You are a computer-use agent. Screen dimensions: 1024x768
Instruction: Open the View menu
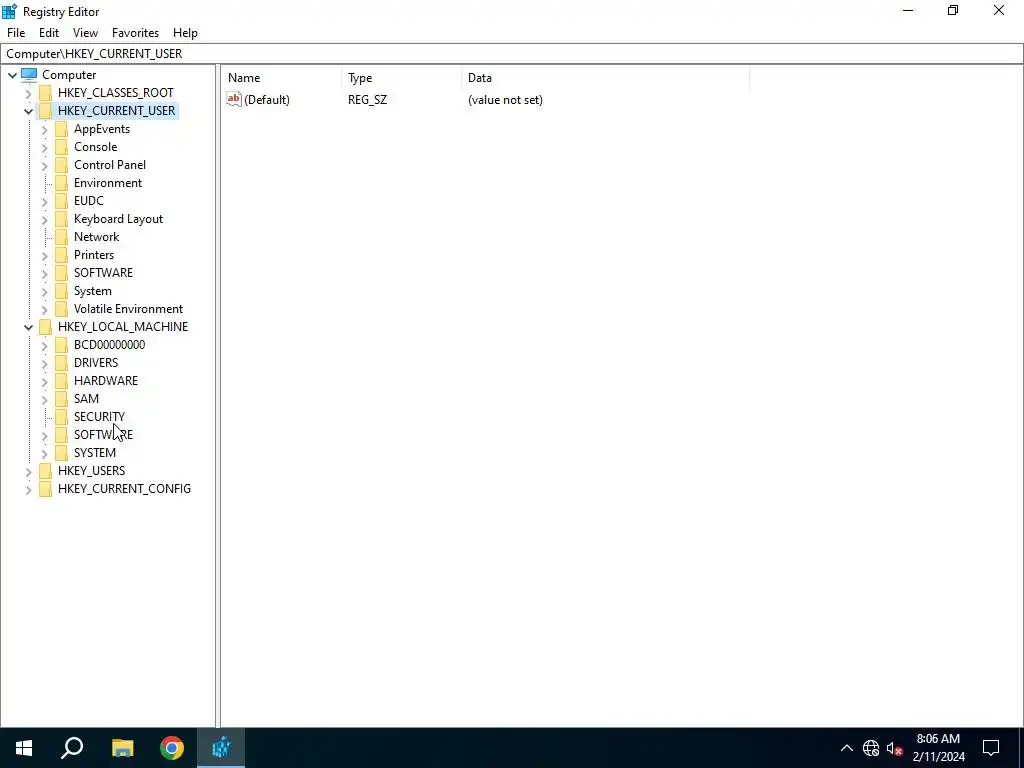85,33
